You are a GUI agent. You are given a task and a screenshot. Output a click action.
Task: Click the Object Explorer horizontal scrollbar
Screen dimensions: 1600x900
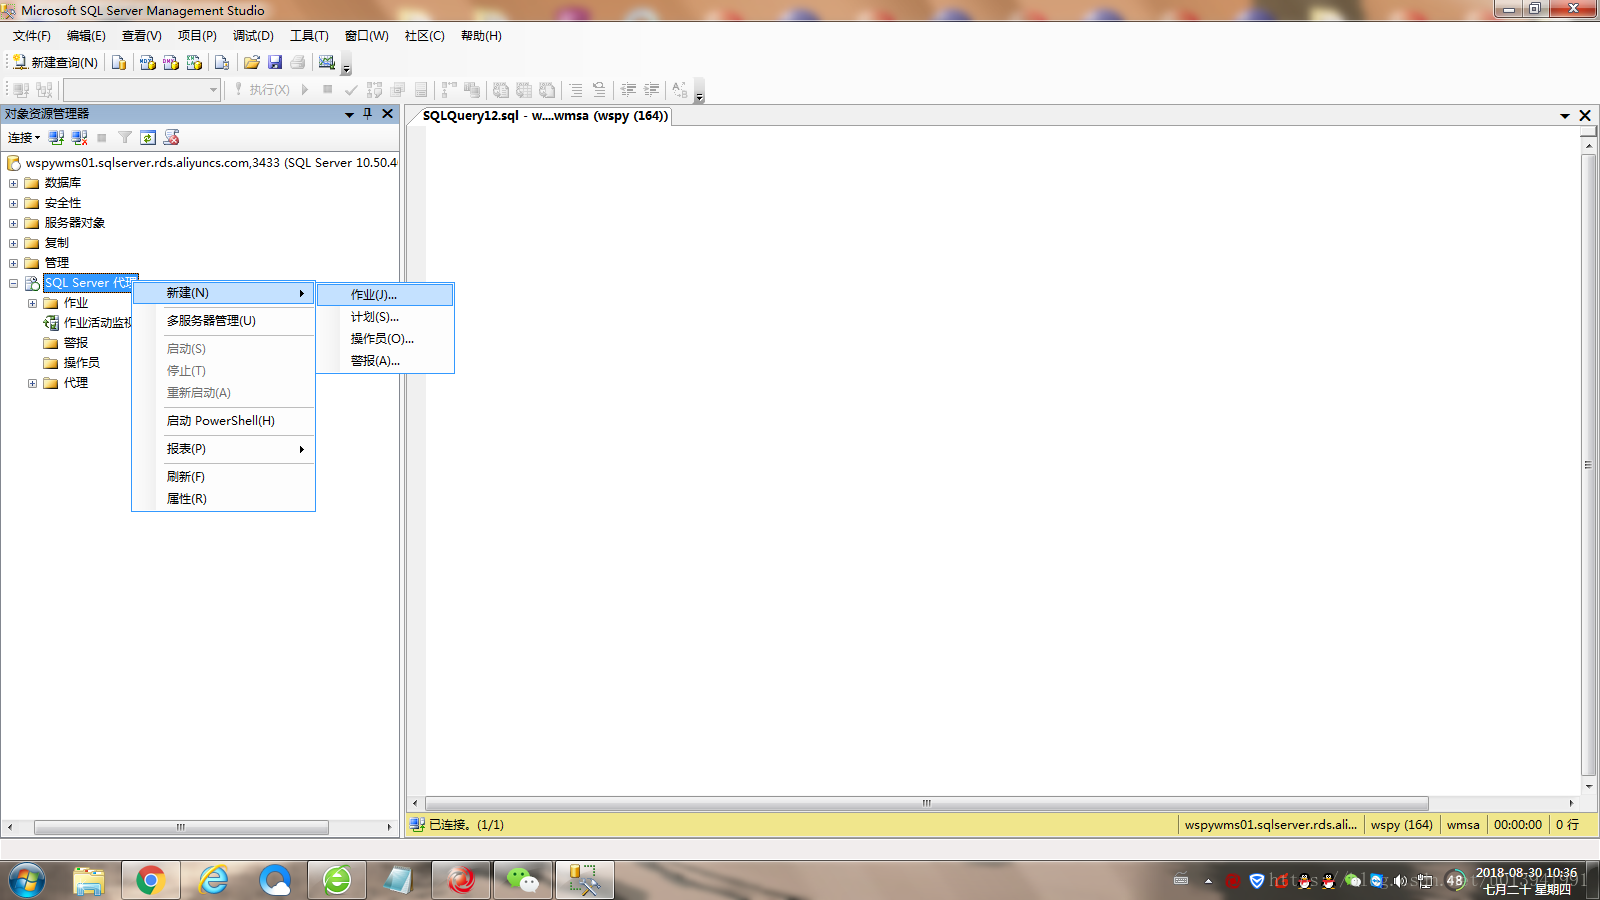tap(181, 827)
